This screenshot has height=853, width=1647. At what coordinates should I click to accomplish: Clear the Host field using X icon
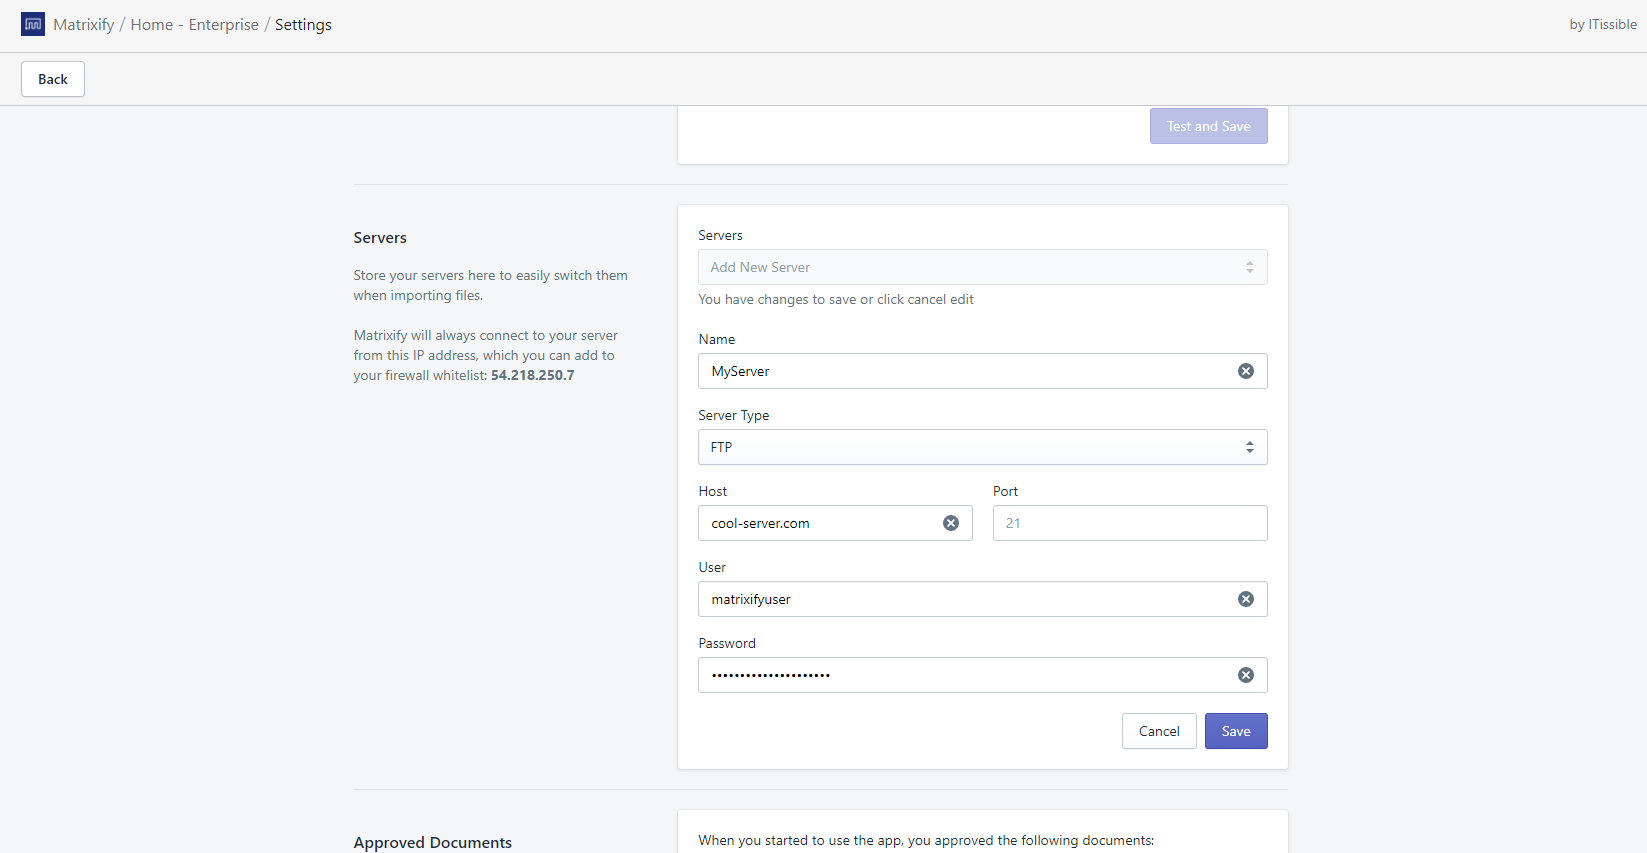click(x=951, y=523)
